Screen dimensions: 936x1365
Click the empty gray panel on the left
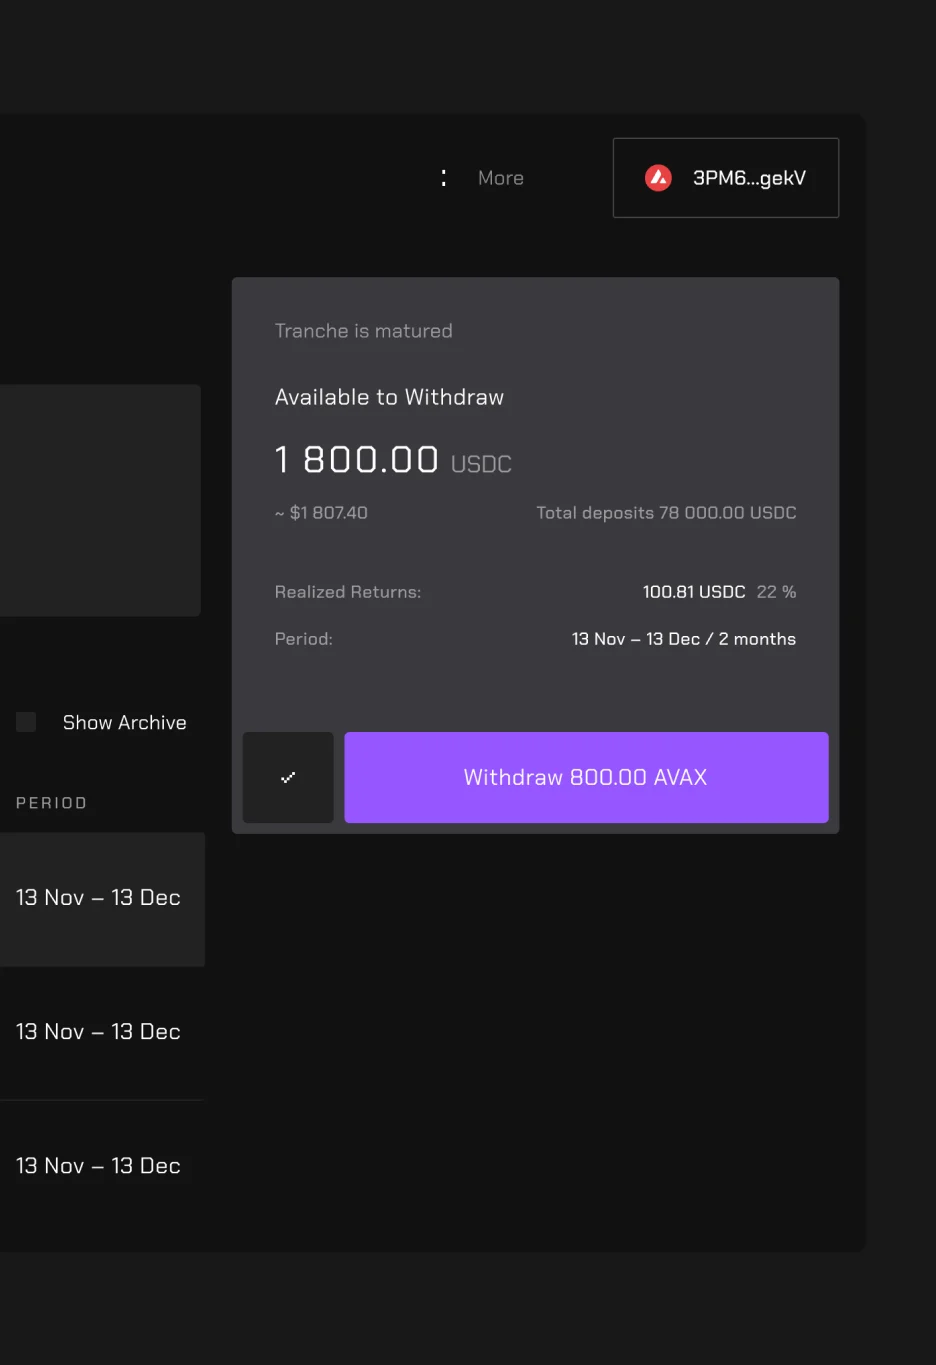[x=100, y=500]
